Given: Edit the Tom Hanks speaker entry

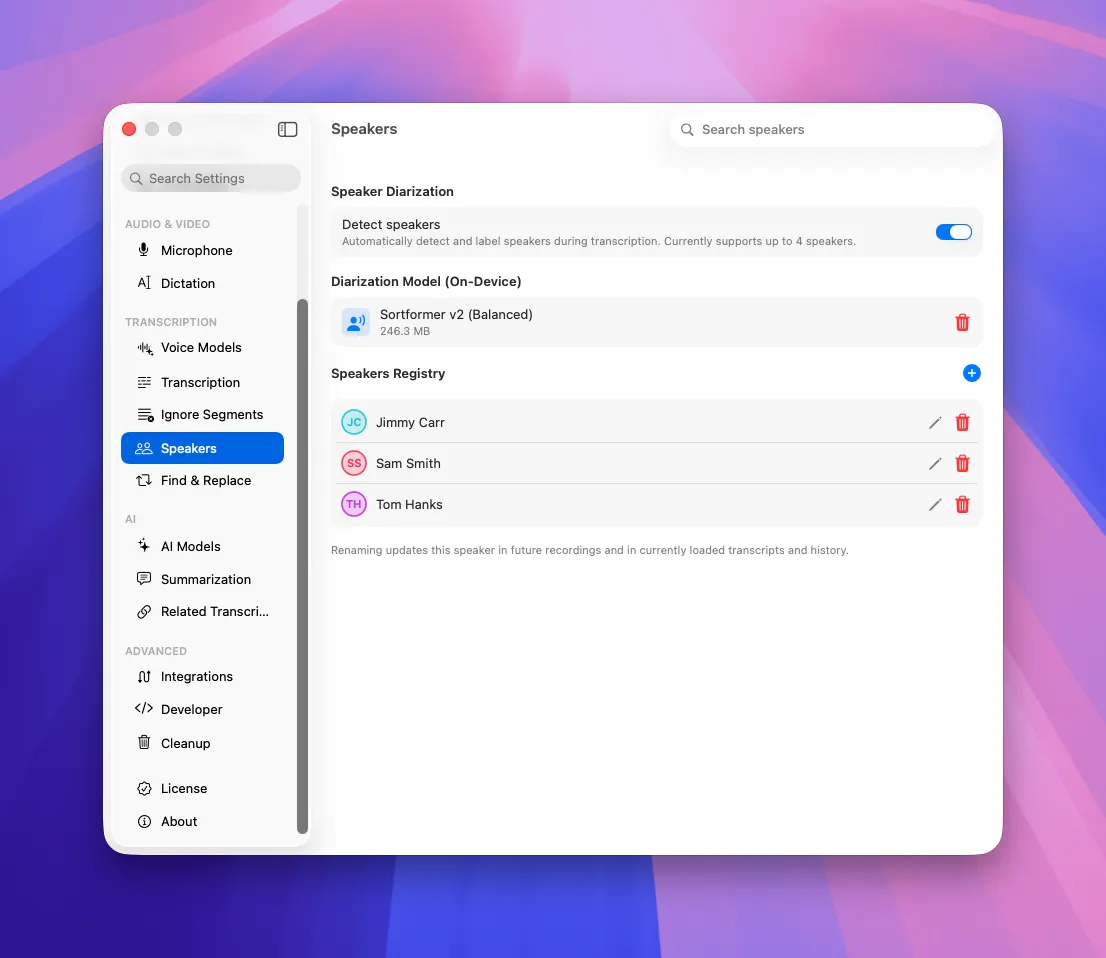Looking at the screenshot, I should (x=935, y=504).
